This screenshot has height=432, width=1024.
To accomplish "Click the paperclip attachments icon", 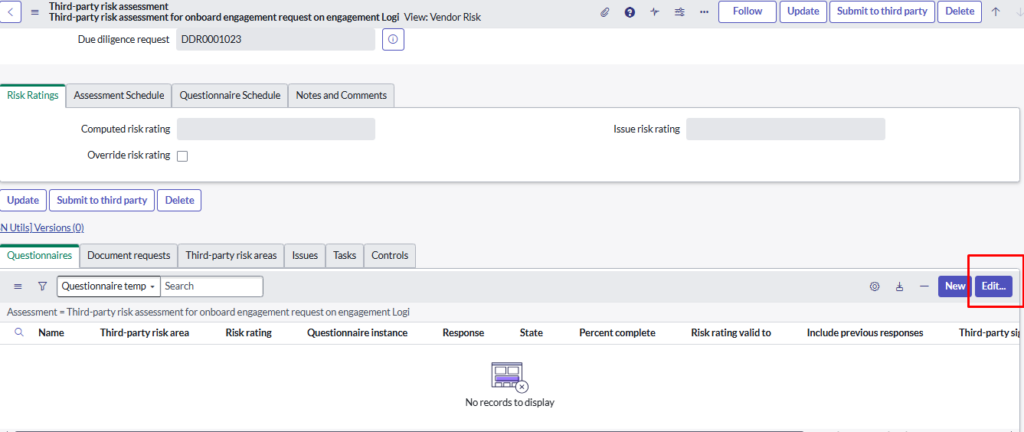I will 604,12.
